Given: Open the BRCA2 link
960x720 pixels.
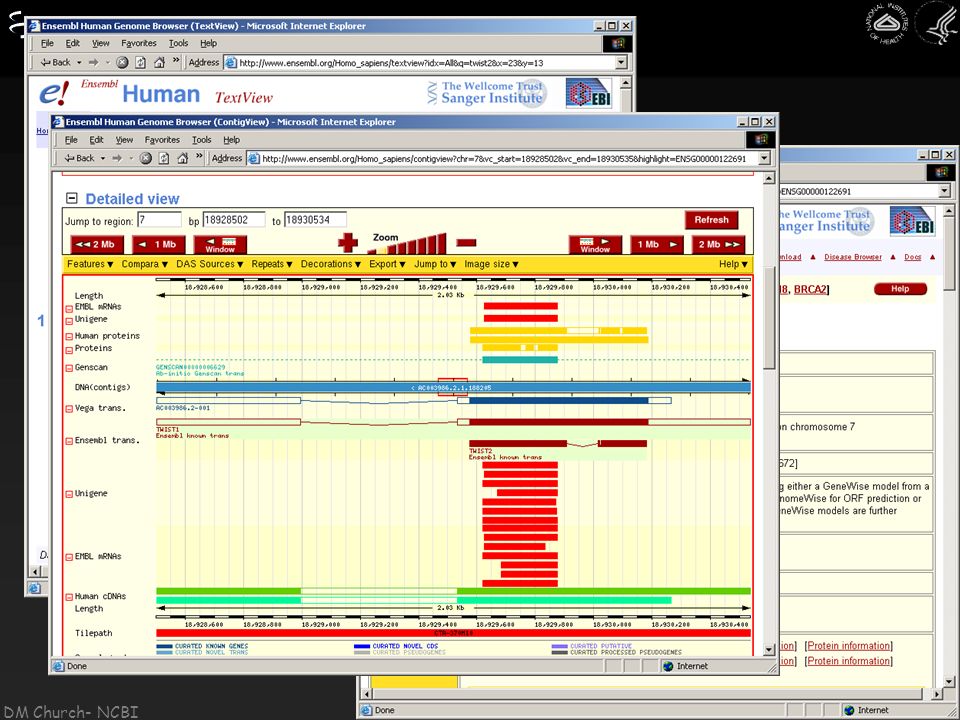Looking at the screenshot, I should pyautogui.click(x=811, y=289).
